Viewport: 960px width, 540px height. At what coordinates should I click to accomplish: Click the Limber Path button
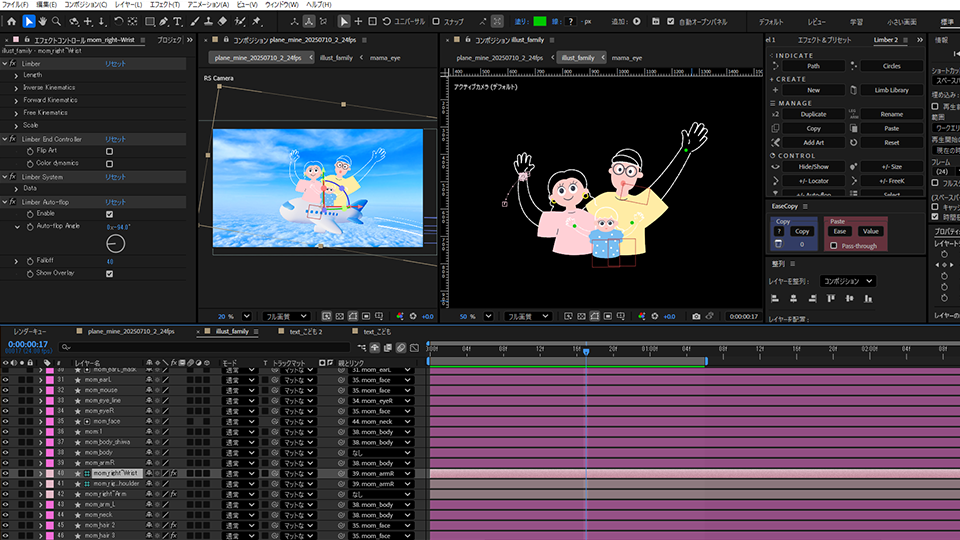813,66
